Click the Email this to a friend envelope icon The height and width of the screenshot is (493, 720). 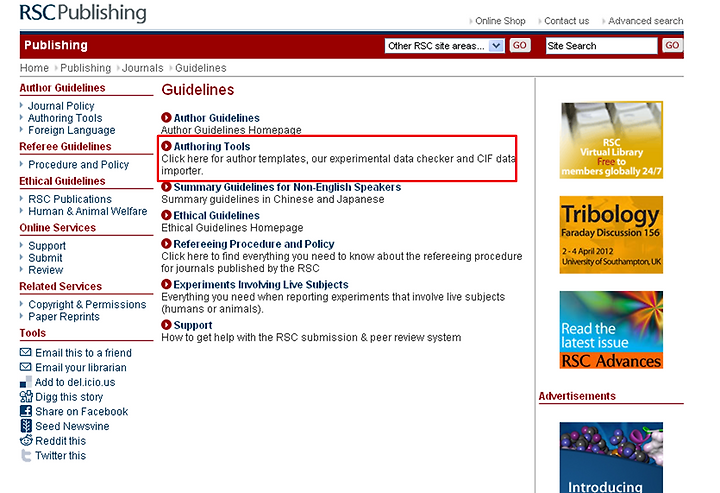[x=26, y=353]
